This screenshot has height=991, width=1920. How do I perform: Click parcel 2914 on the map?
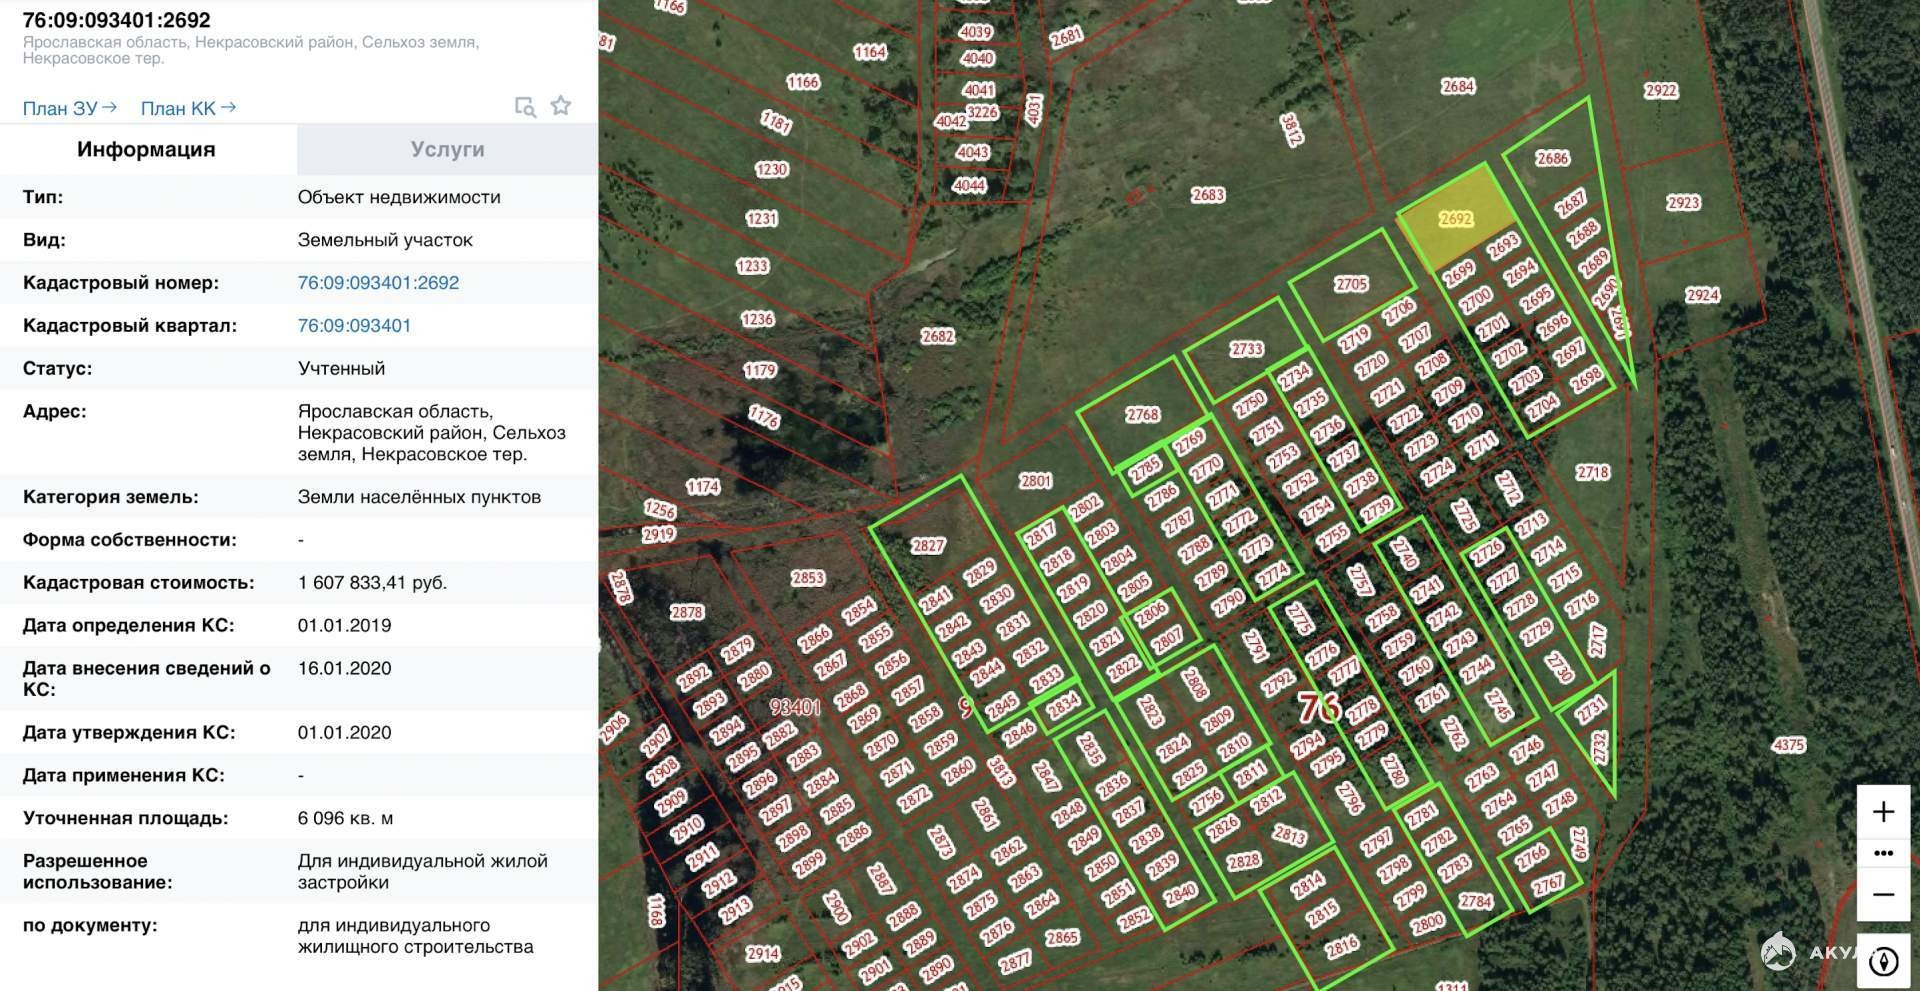762,953
